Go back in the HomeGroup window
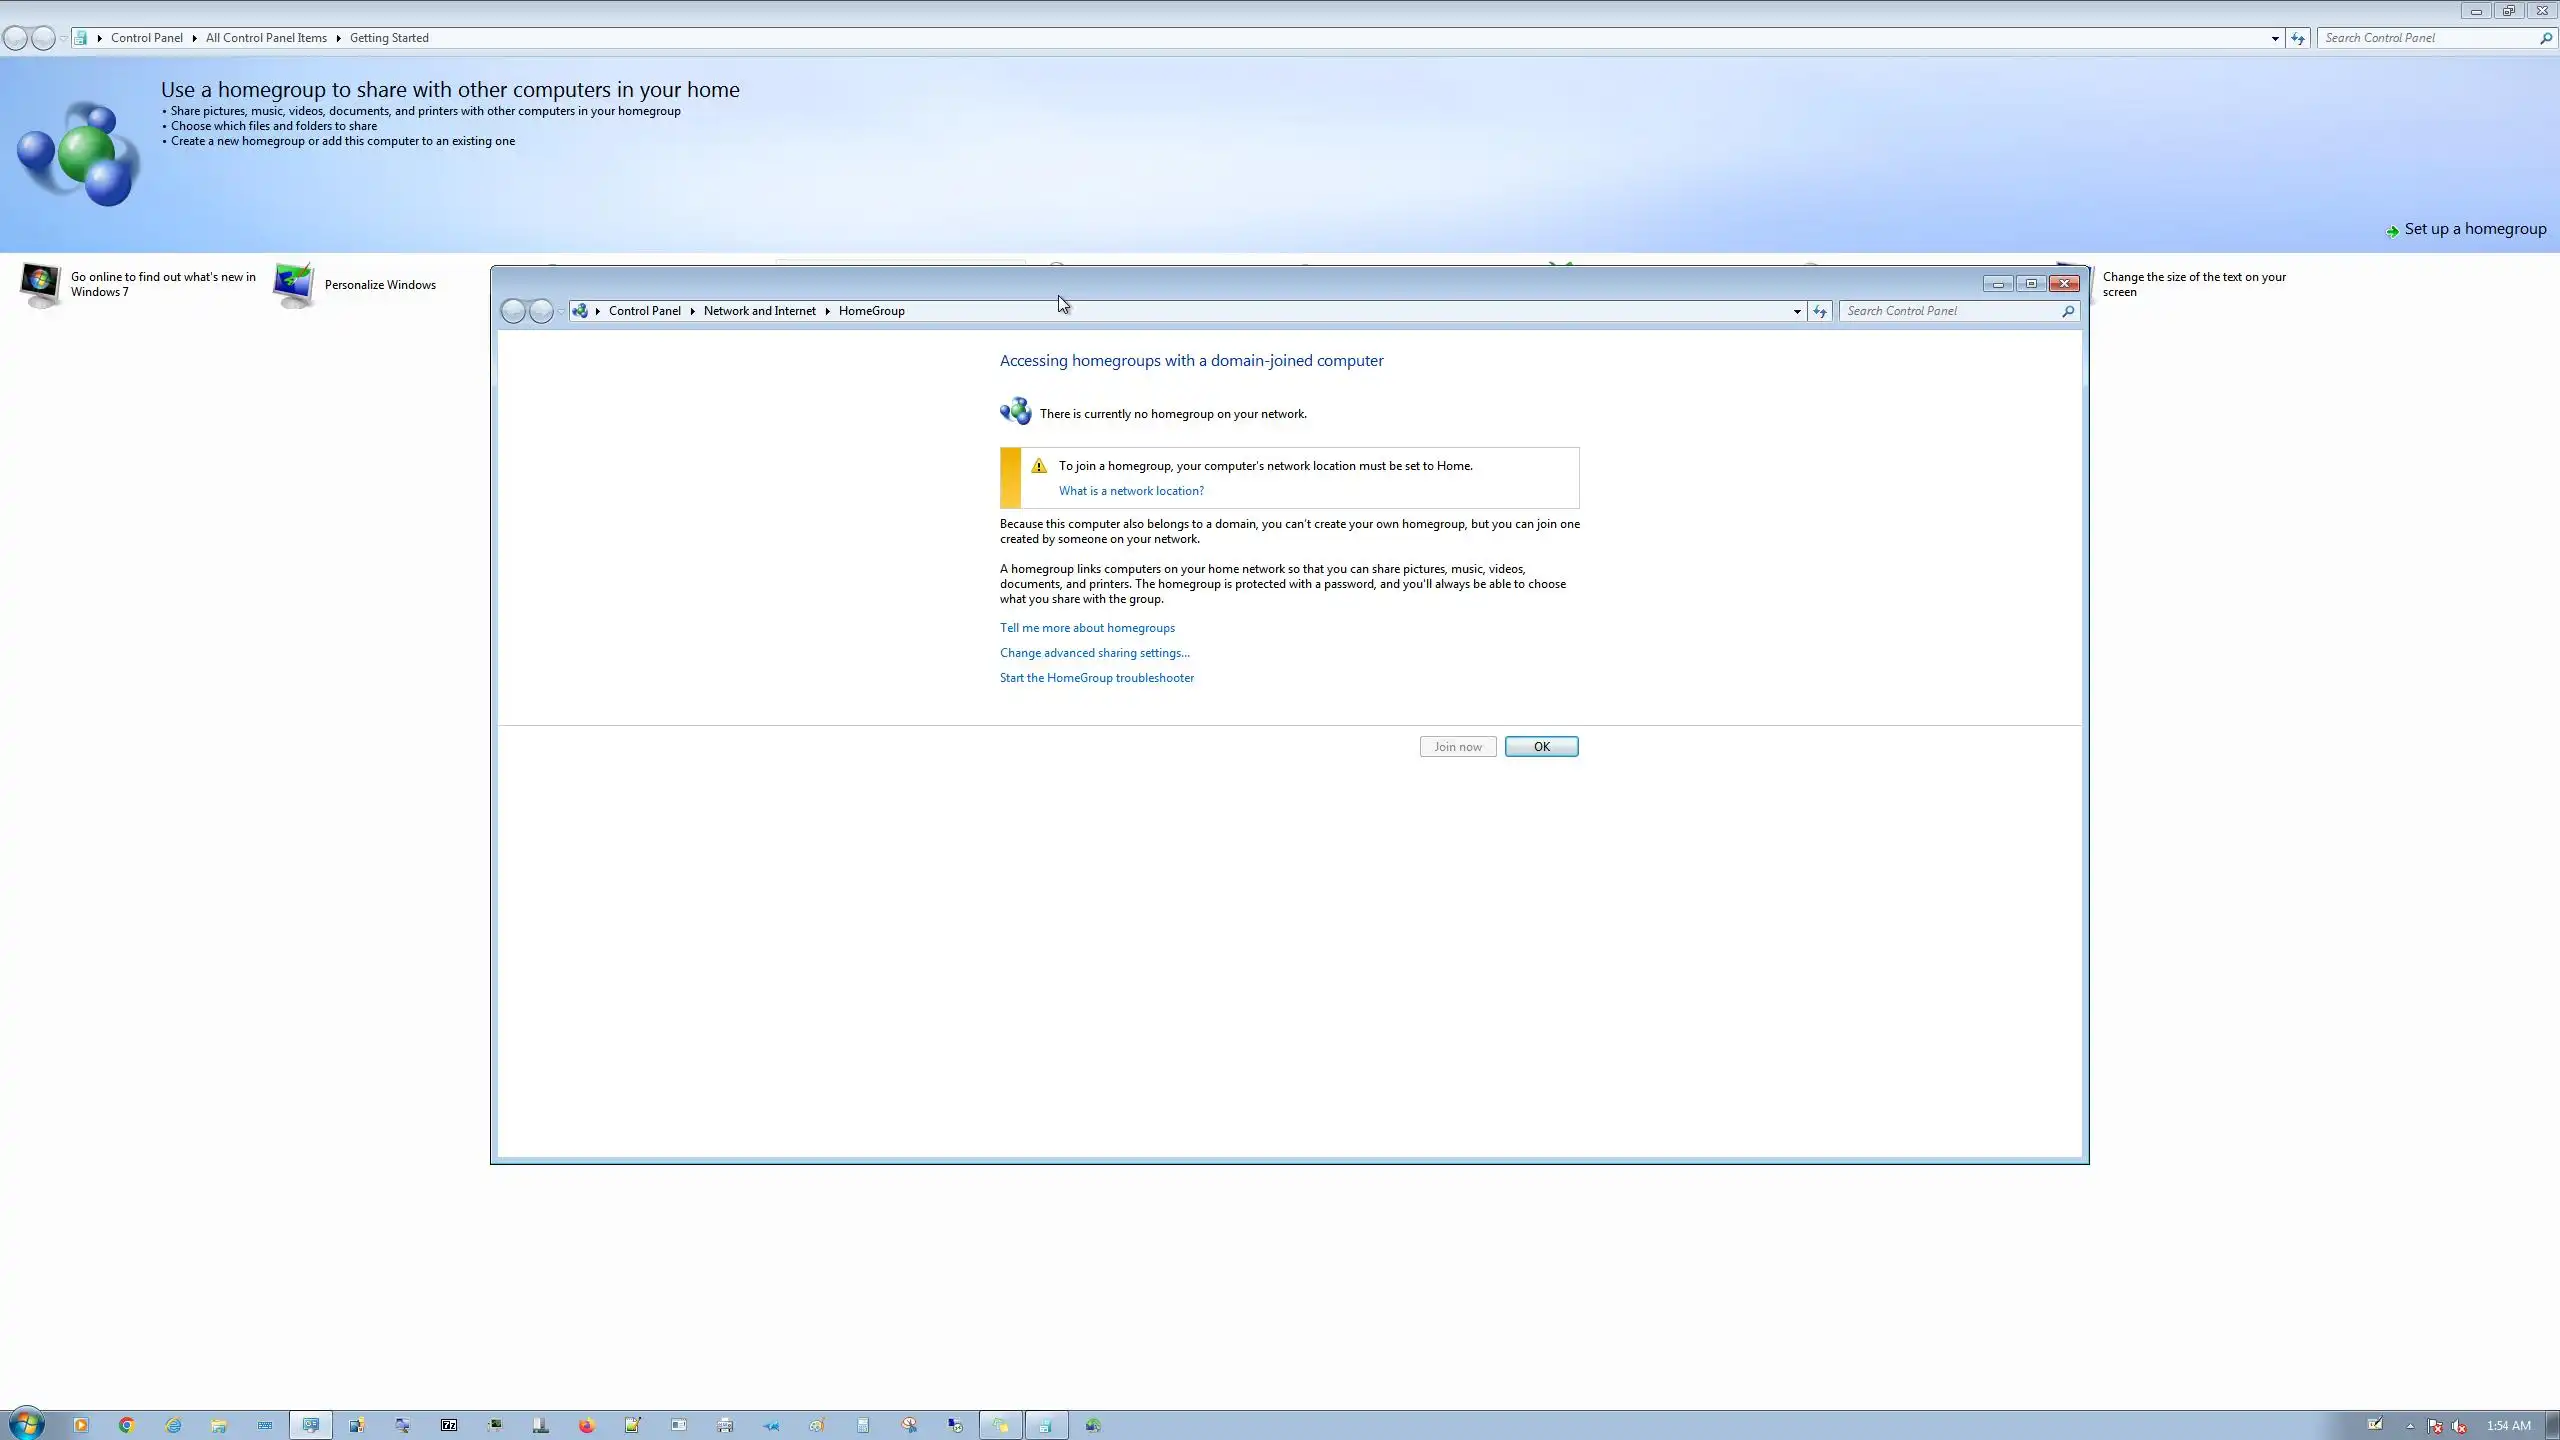The width and height of the screenshot is (2560, 1440). (x=513, y=311)
